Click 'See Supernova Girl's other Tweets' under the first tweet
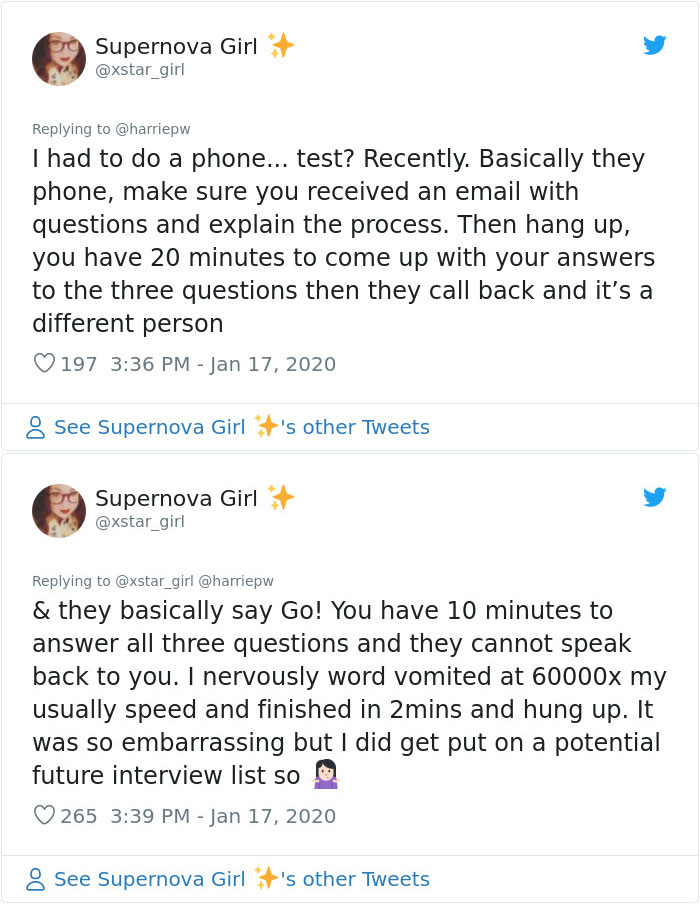Screen dimensions: 700x904 click(x=243, y=427)
